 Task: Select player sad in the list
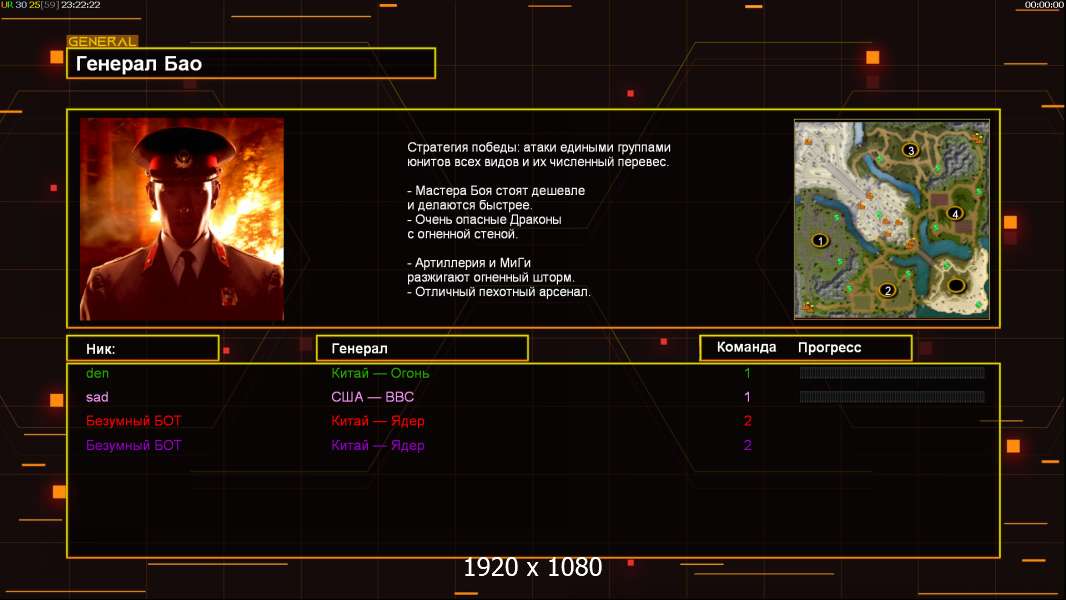[x=97, y=397]
